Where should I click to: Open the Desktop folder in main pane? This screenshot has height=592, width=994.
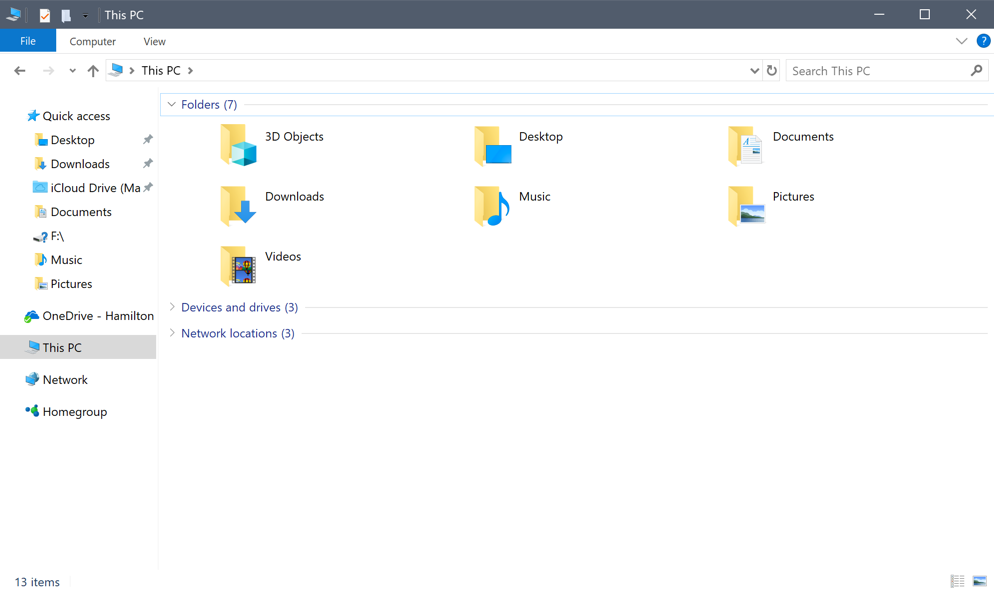(493, 145)
